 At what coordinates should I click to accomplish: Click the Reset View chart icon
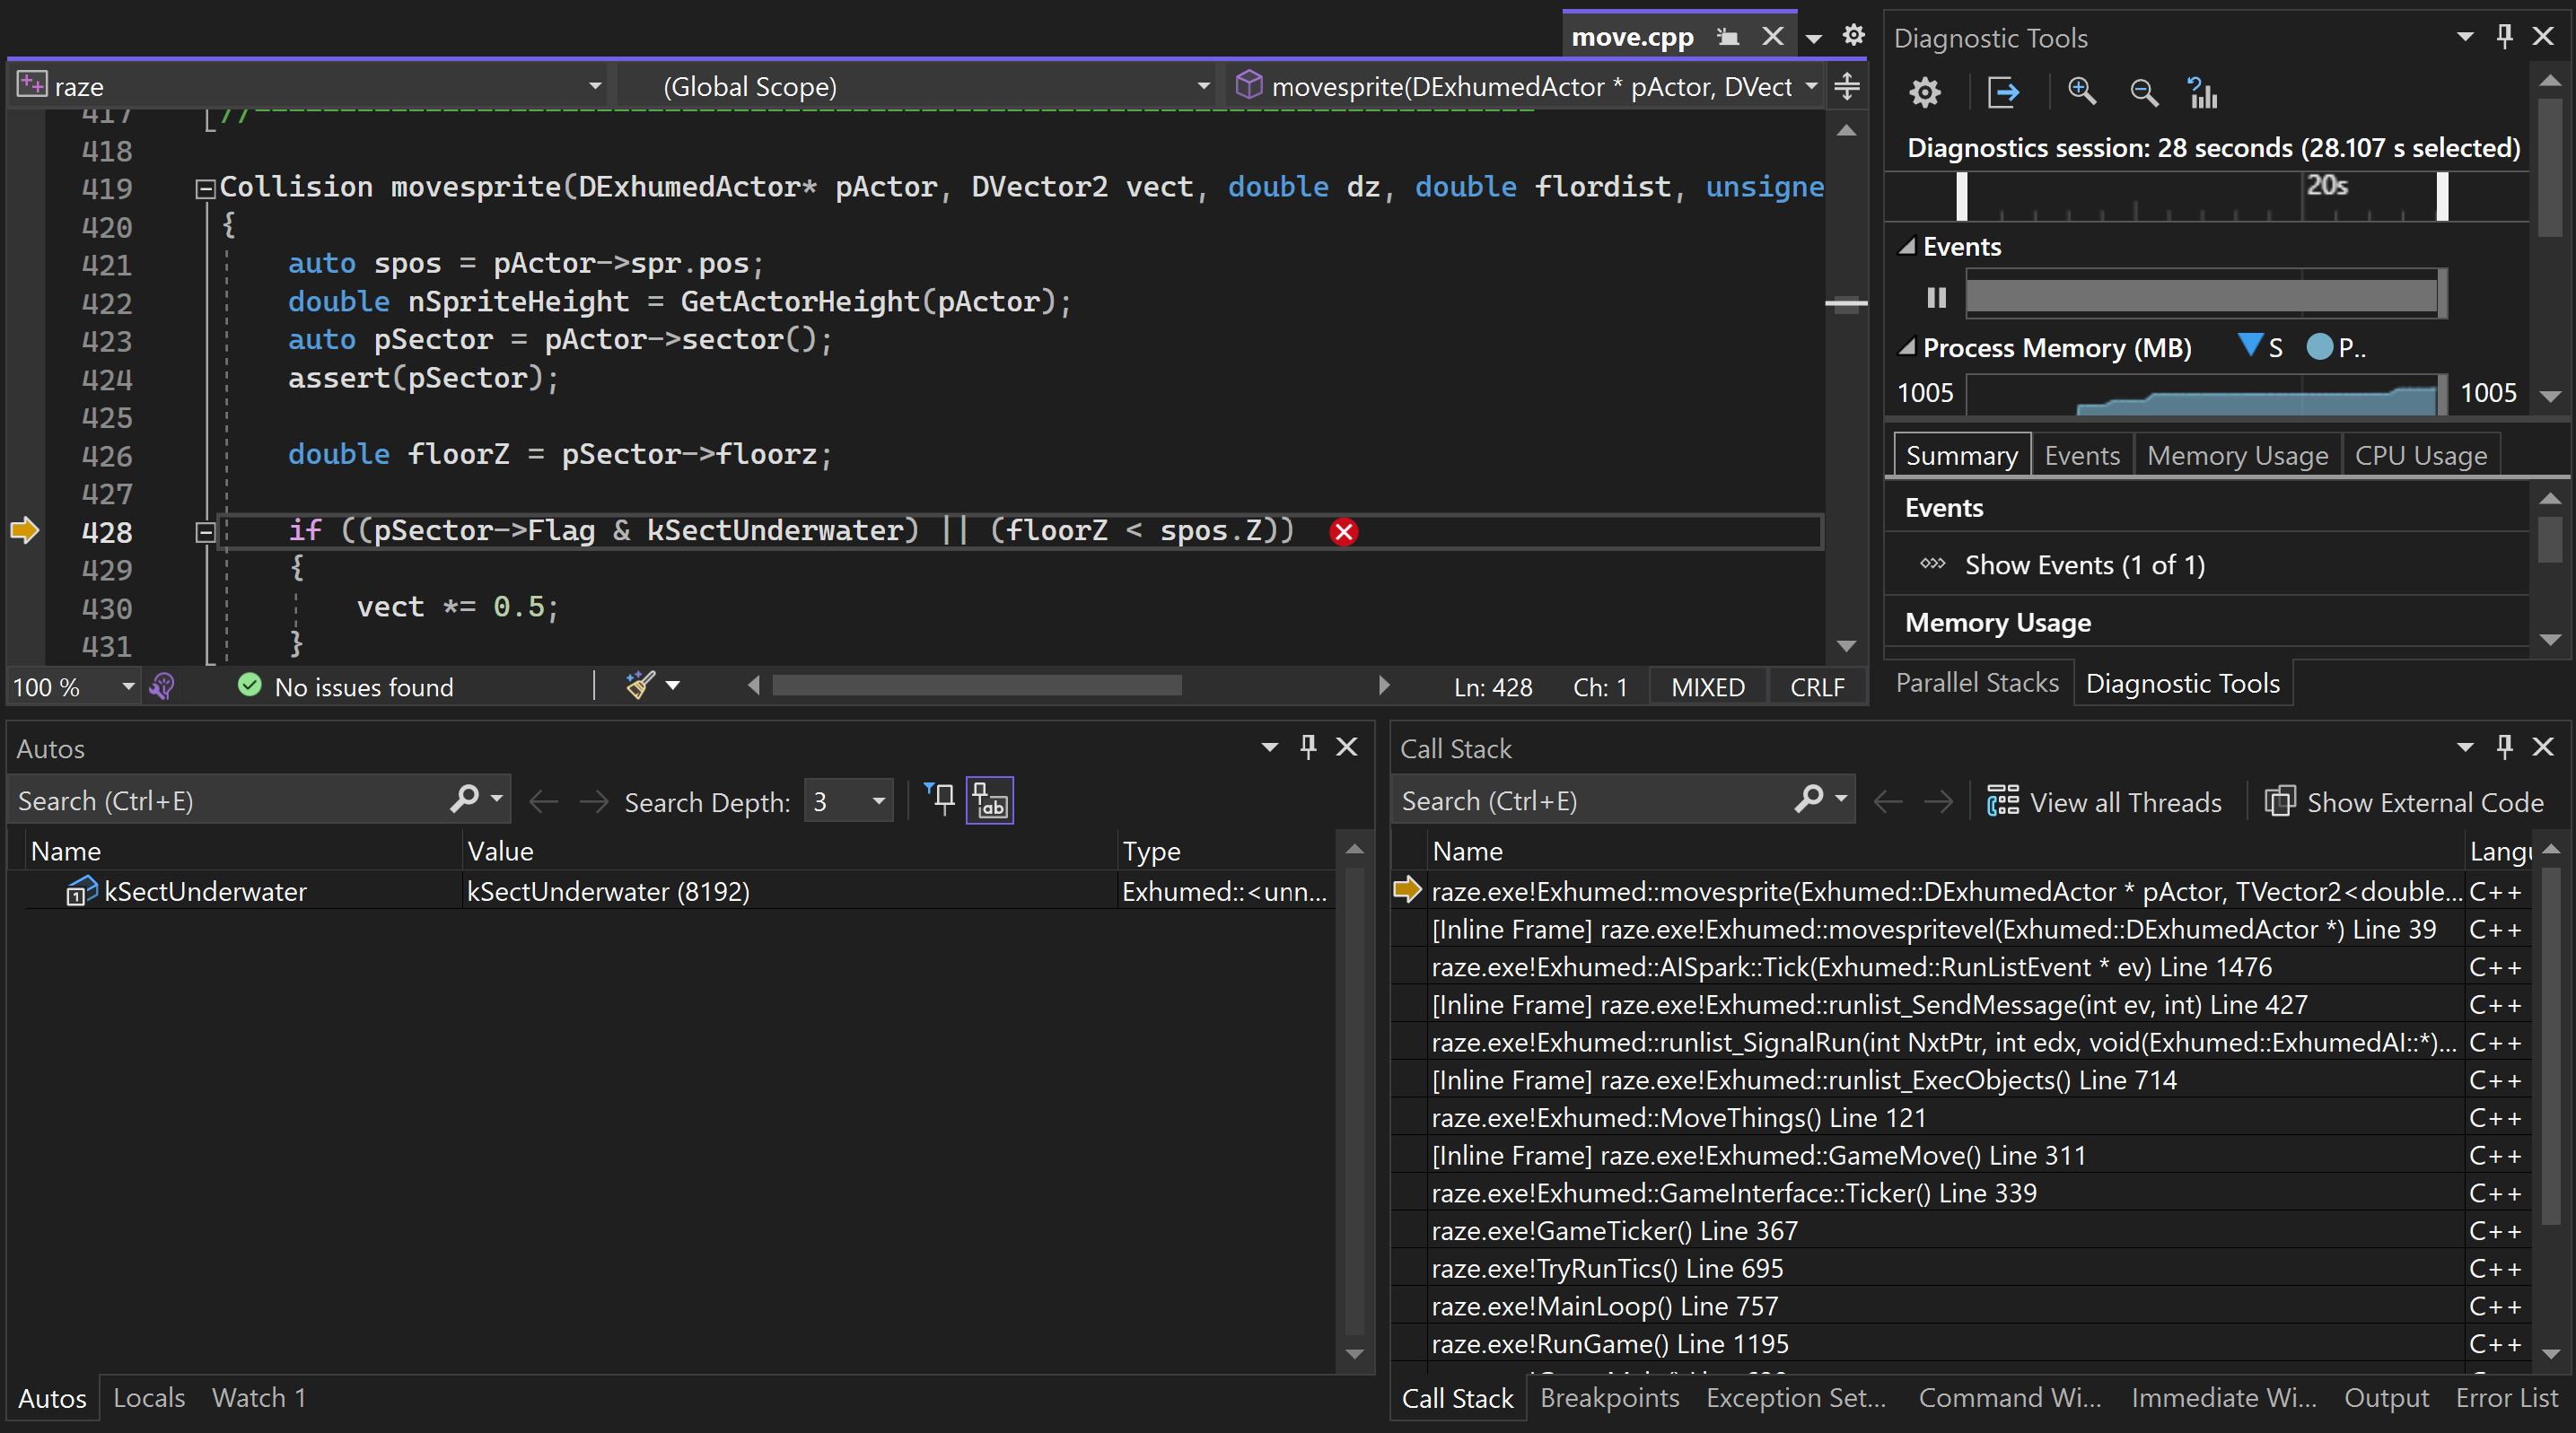(x=2202, y=93)
